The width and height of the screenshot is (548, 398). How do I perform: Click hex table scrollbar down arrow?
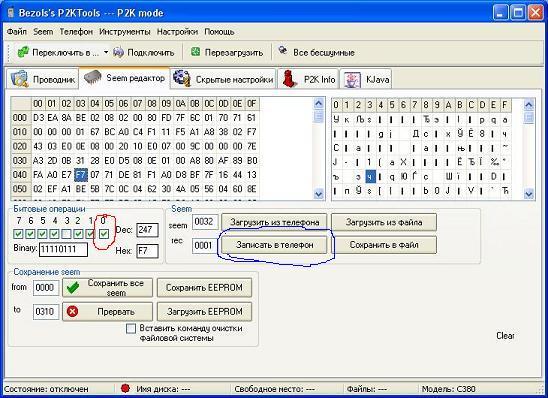pyautogui.click(x=318, y=194)
